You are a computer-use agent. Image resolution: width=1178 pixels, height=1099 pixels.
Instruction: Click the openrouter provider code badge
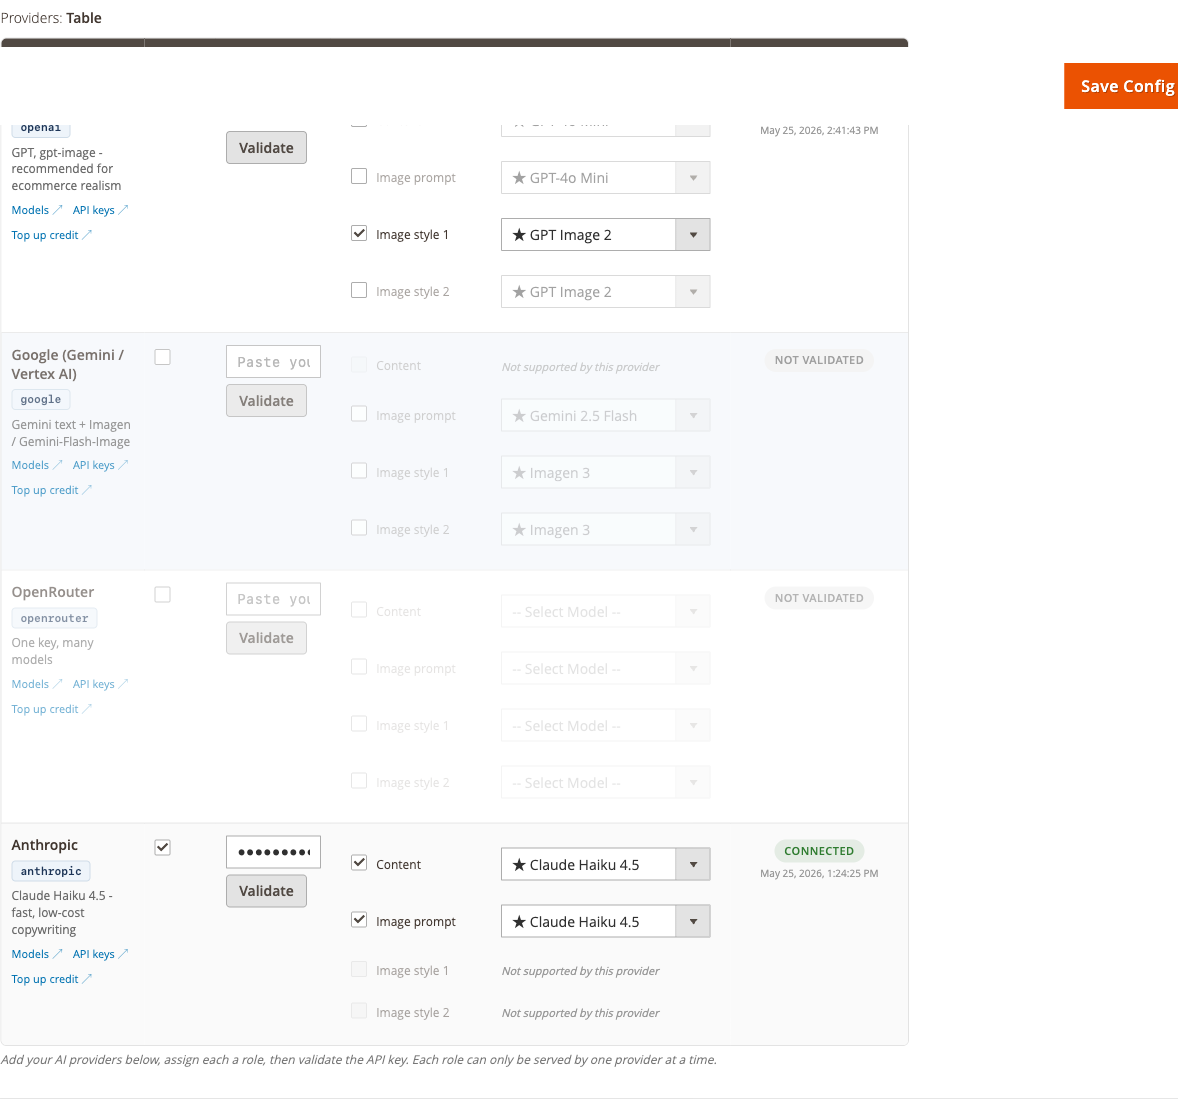(54, 618)
